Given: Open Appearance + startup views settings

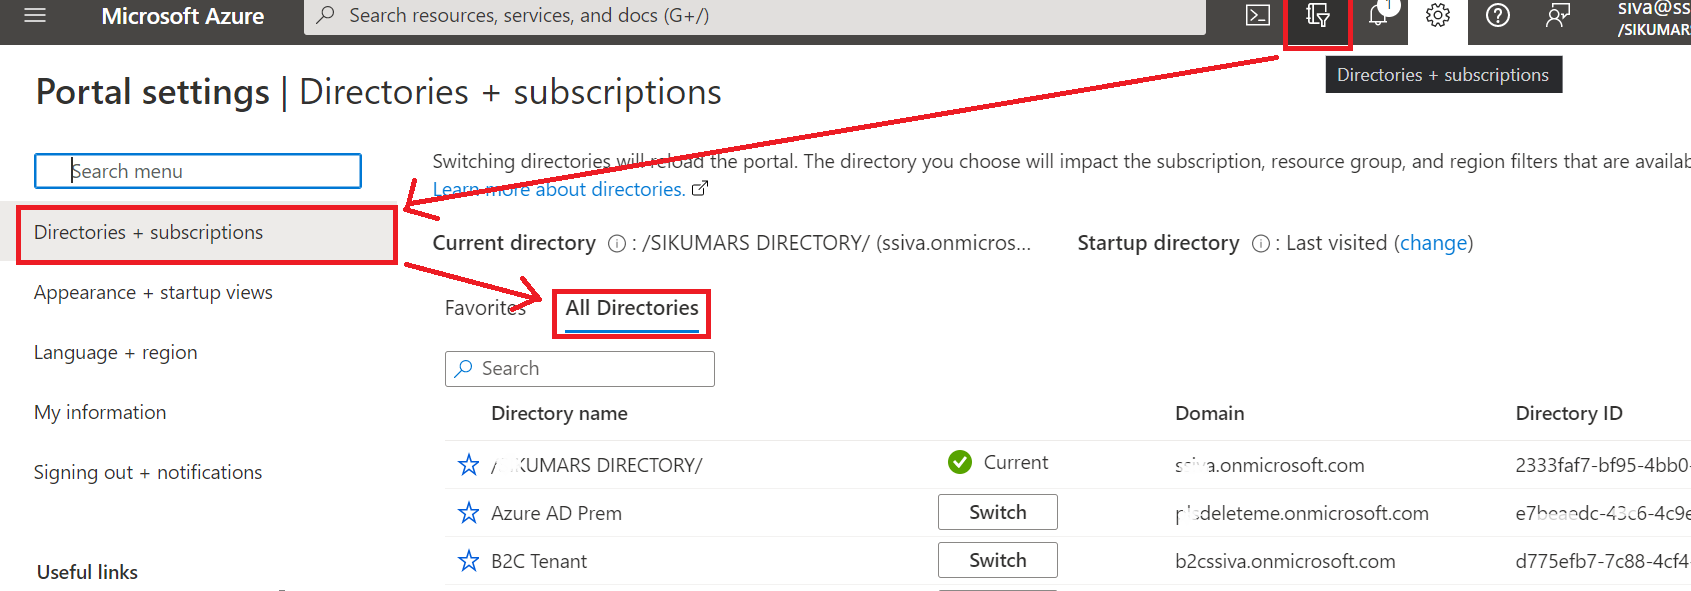Looking at the screenshot, I should 153,293.
